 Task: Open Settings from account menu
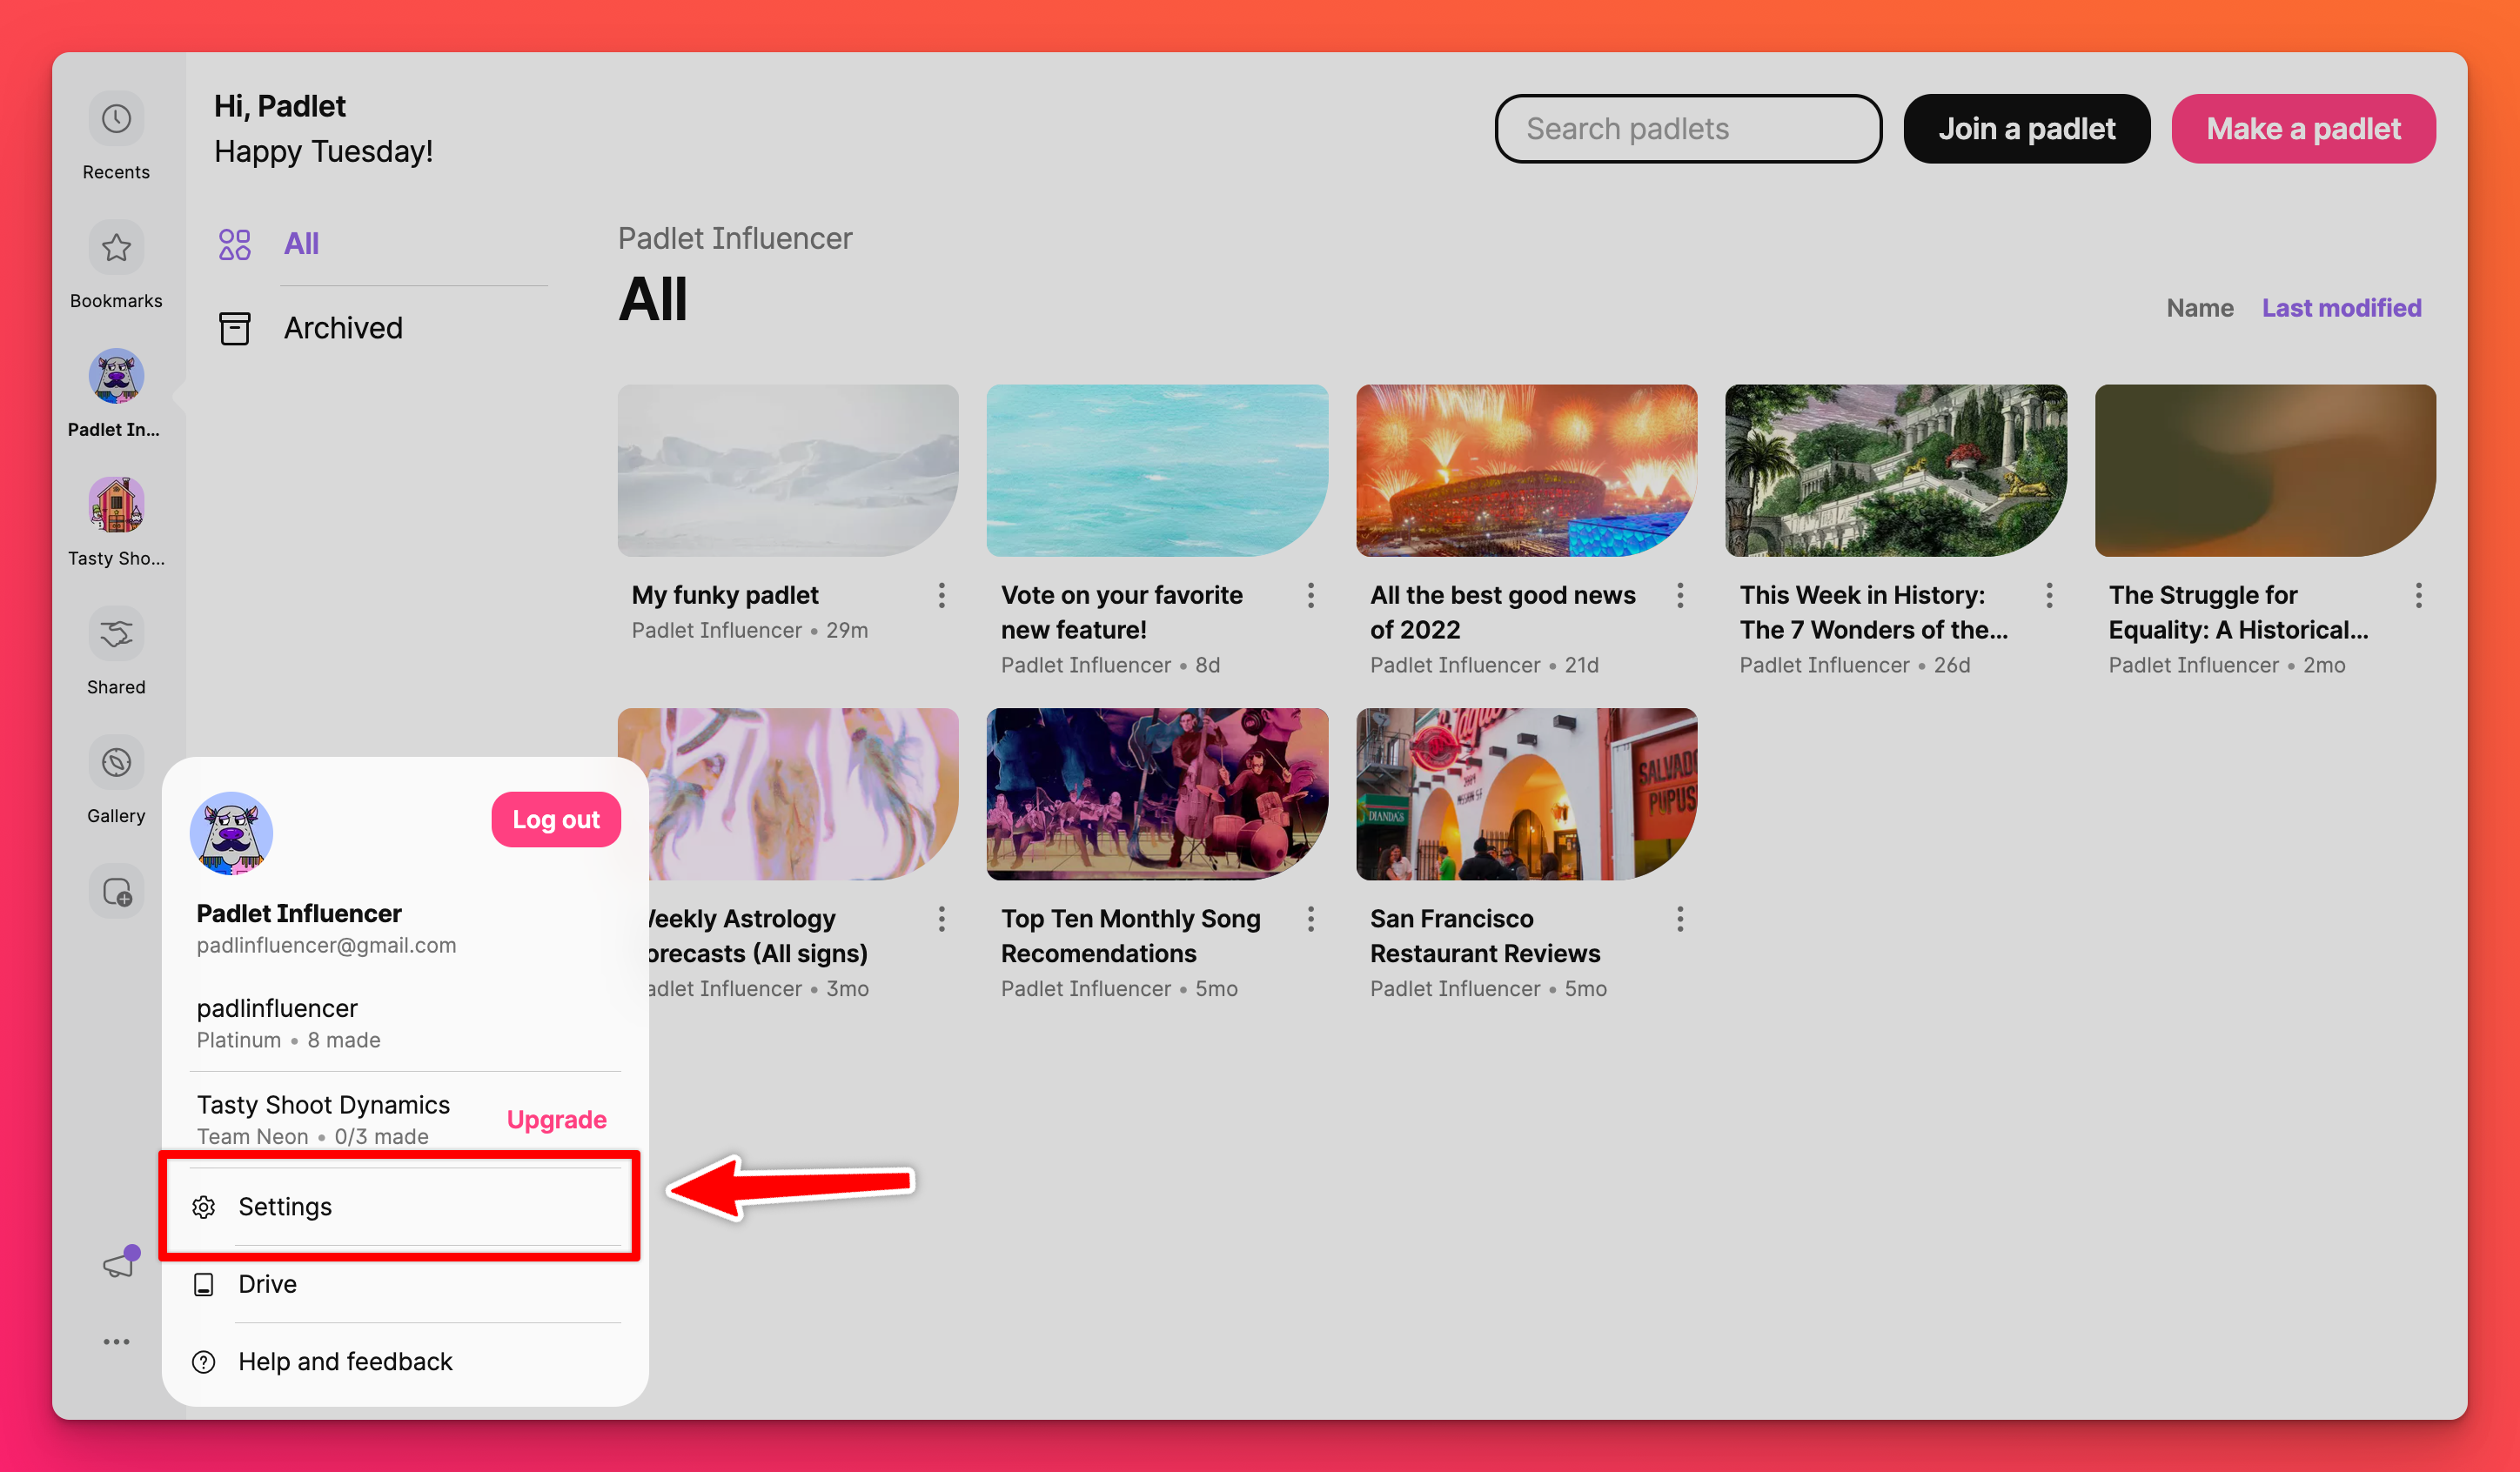[x=405, y=1207]
